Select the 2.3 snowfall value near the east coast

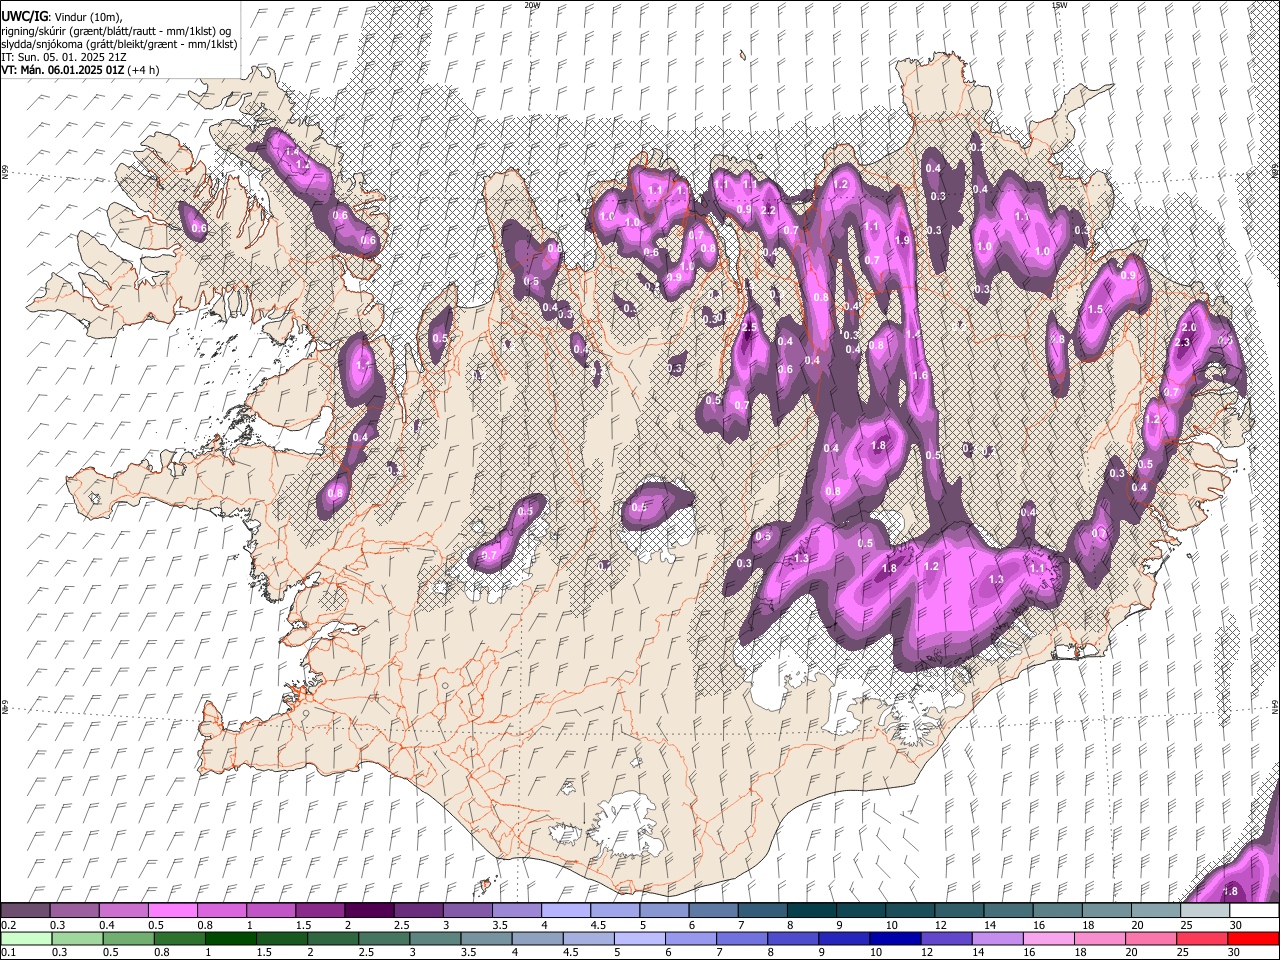1181,343
